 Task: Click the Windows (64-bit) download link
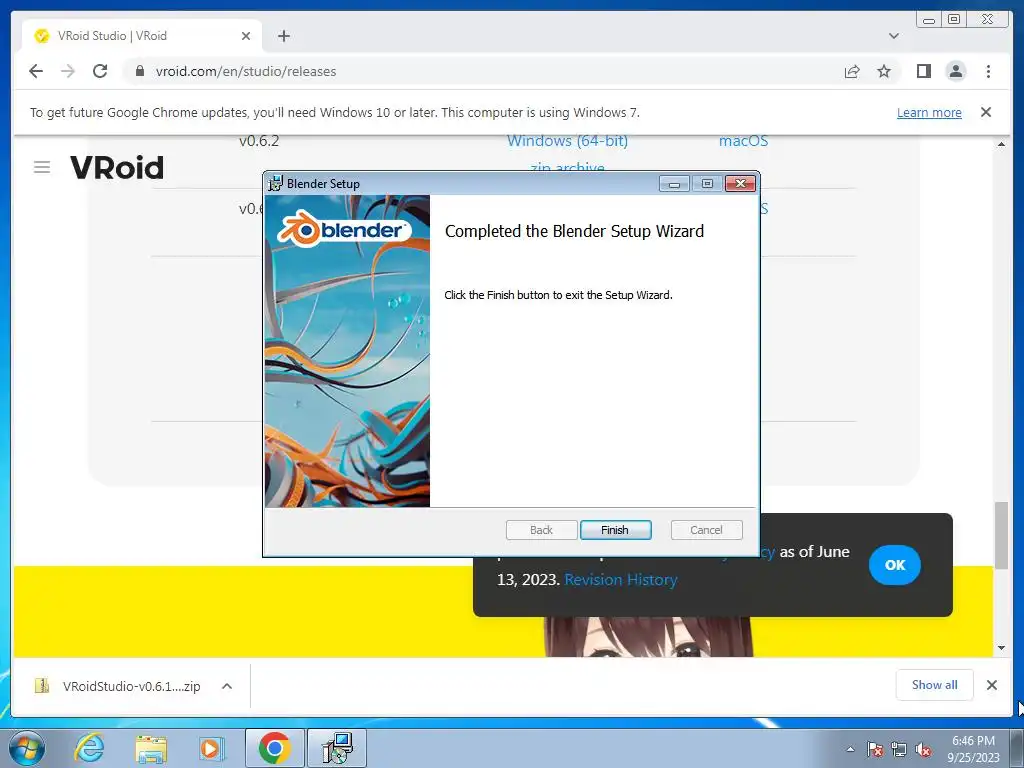click(x=567, y=141)
